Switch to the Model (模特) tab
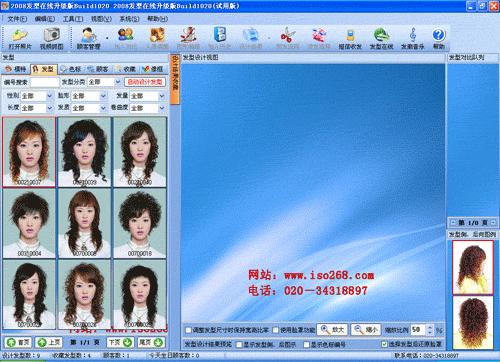500x362 pixels. (x=16, y=69)
